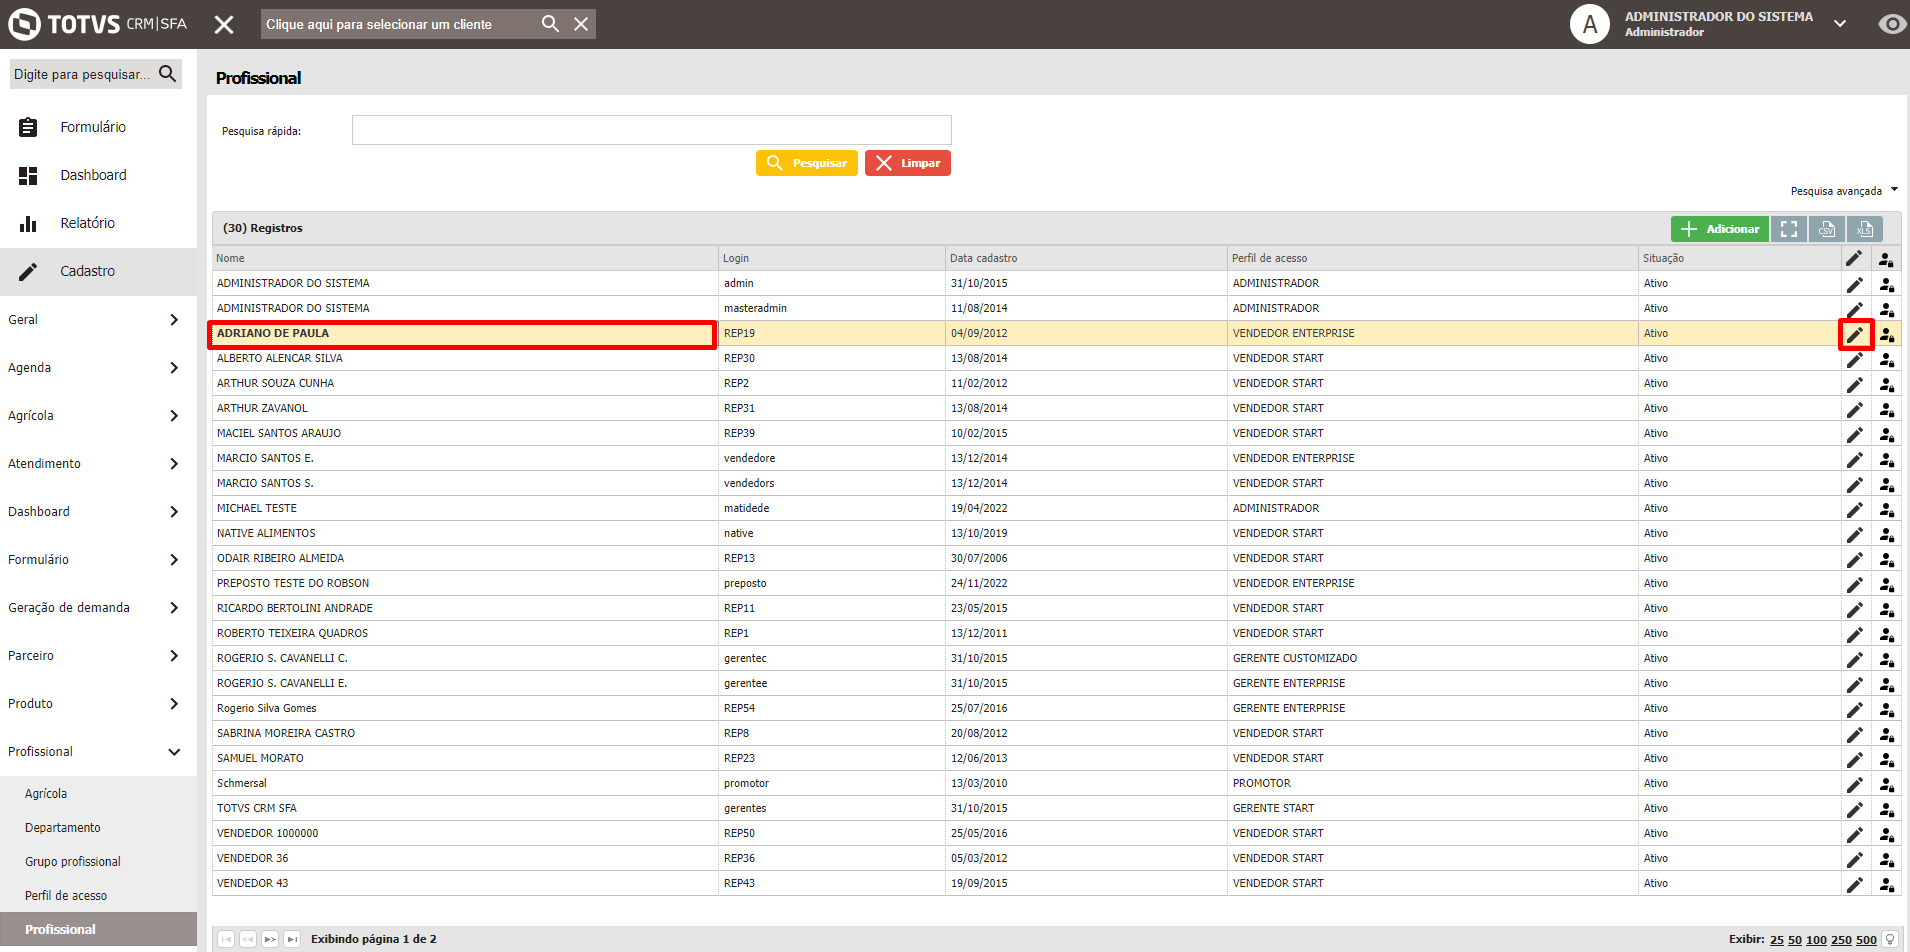
Task: Open permissions icon for ADRIANO DE PAULA row
Action: click(1886, 334)
